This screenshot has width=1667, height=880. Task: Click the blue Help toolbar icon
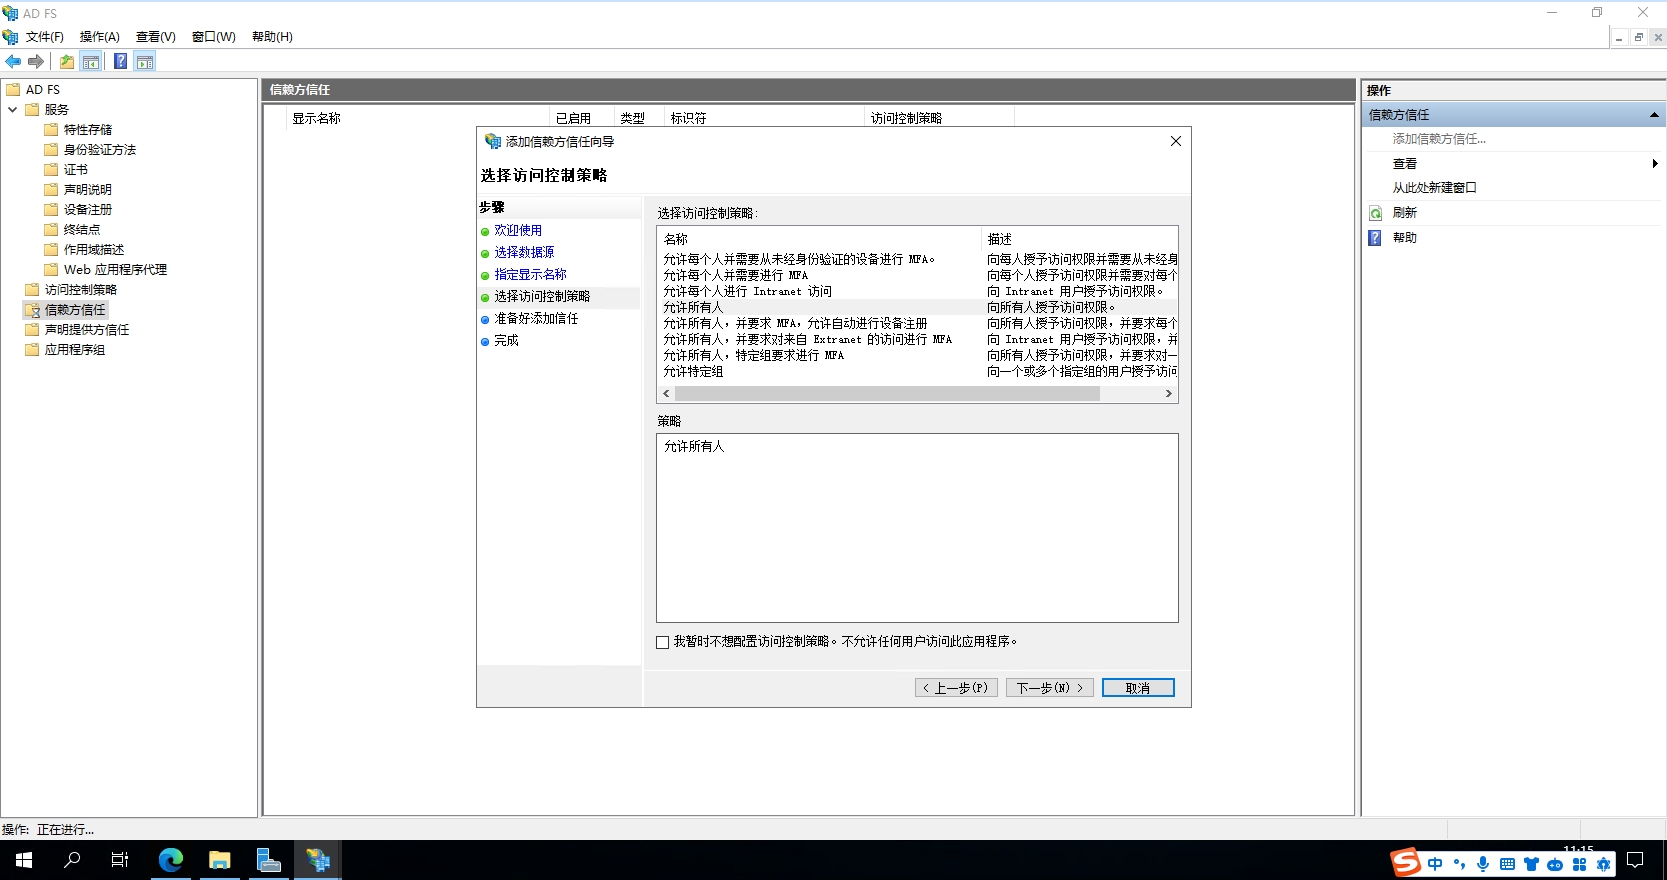(120, 62)
